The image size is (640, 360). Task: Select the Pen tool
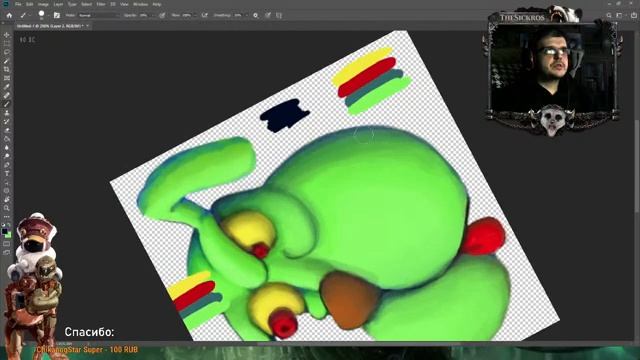click(x=7, y=165)
